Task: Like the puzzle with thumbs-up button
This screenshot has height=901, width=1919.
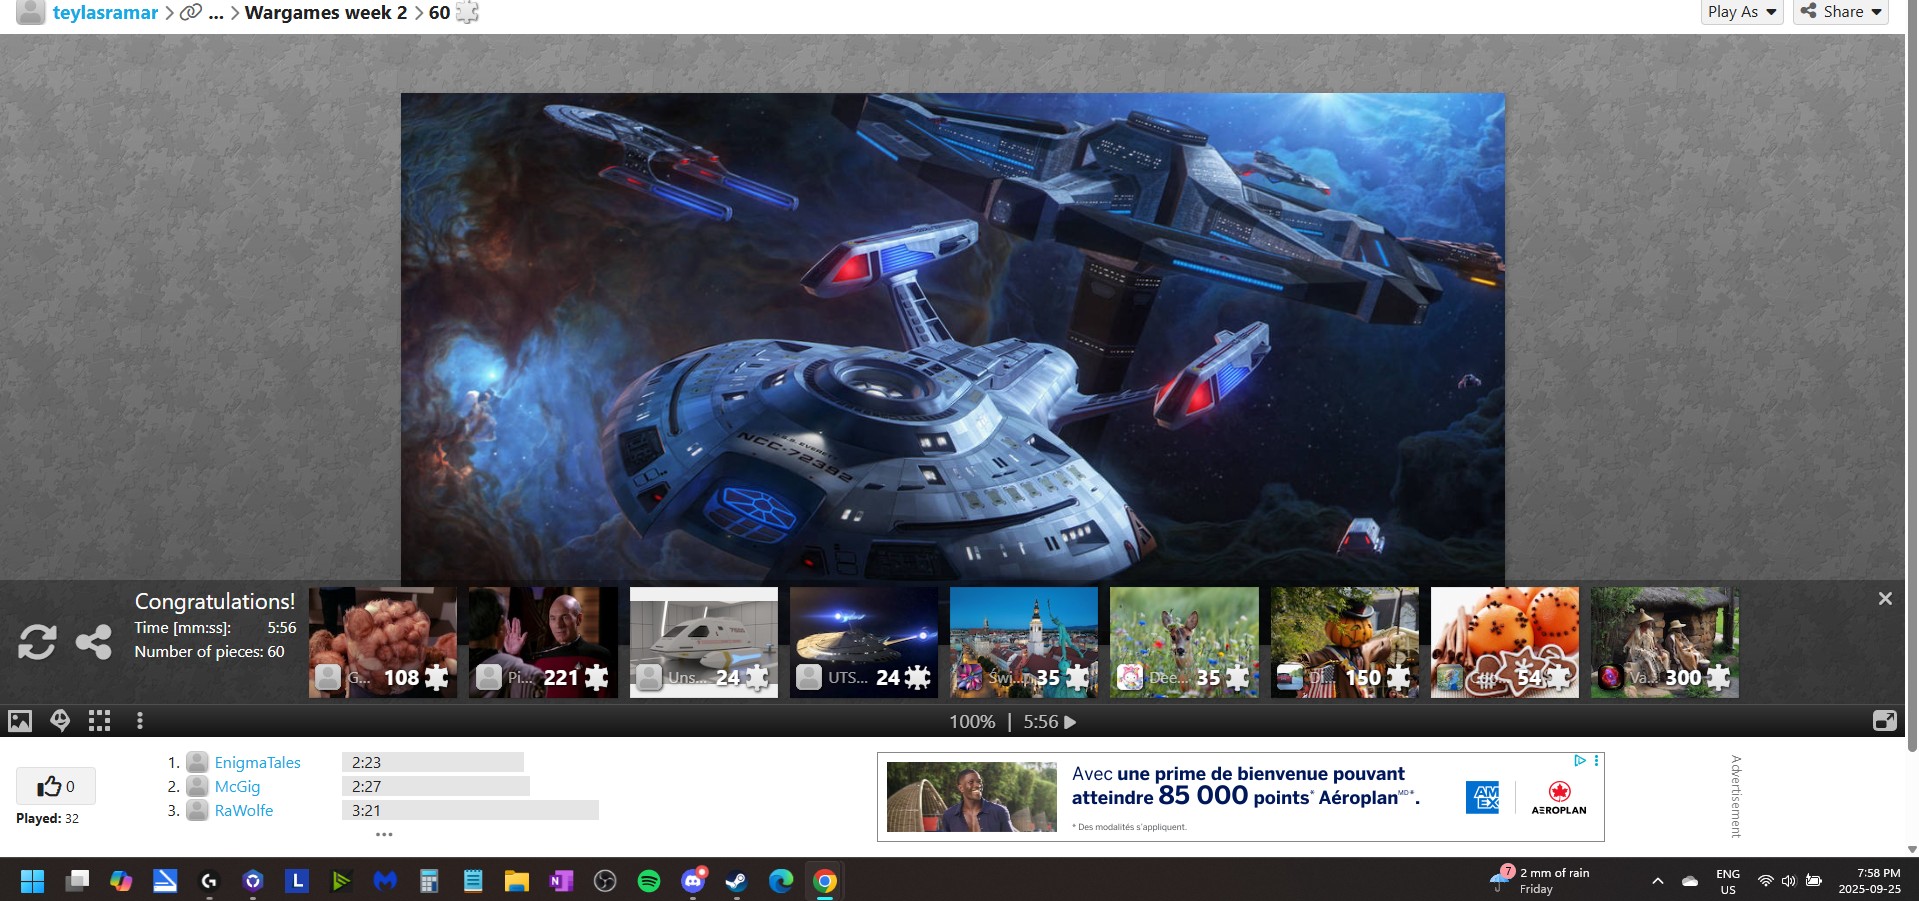Action: (55, 787)
